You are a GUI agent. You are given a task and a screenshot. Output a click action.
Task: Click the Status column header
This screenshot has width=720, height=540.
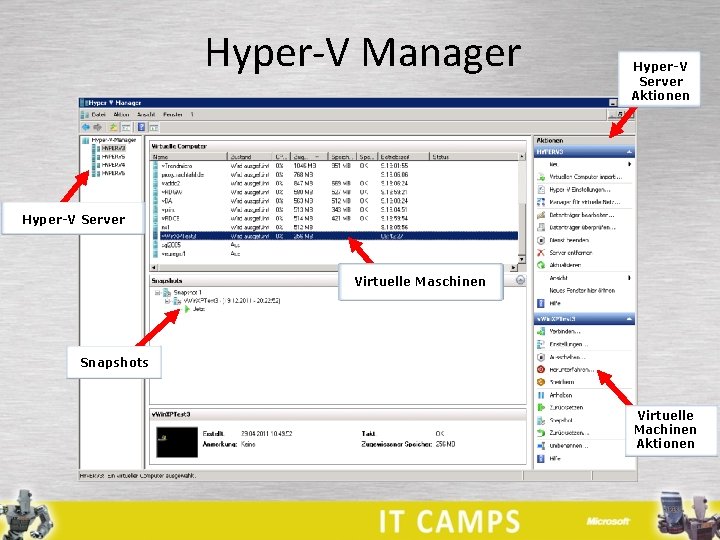[473, 157]
